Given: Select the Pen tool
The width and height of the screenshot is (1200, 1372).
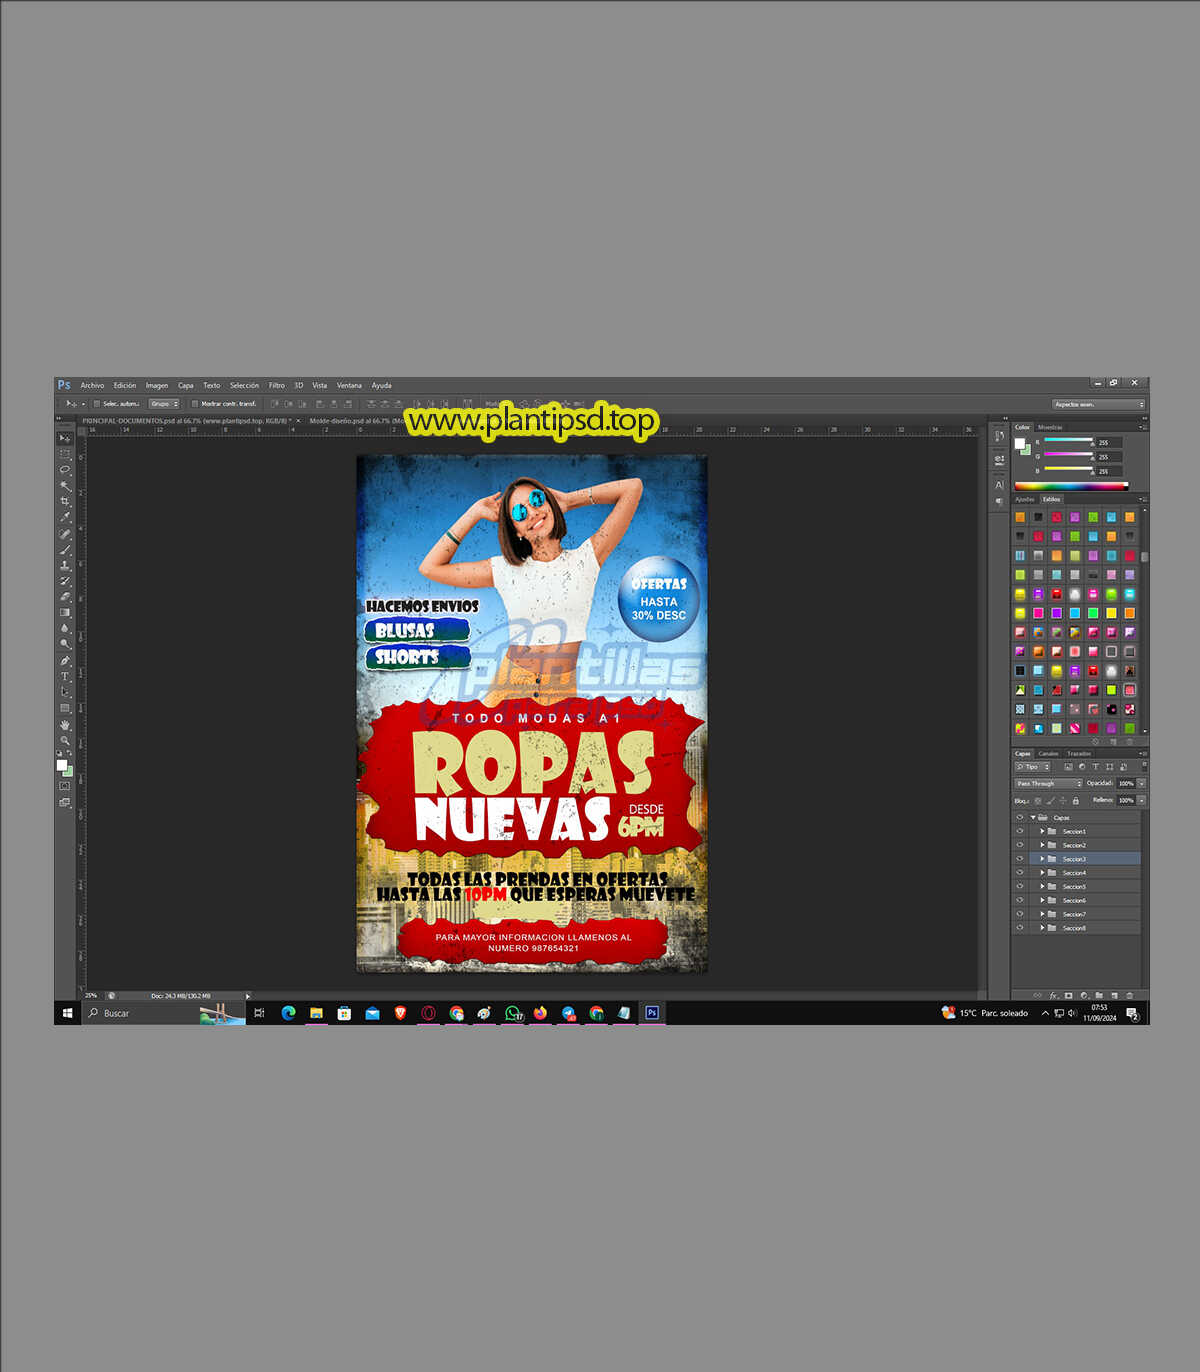Looking at the screenshot, I should coord(65,661).
